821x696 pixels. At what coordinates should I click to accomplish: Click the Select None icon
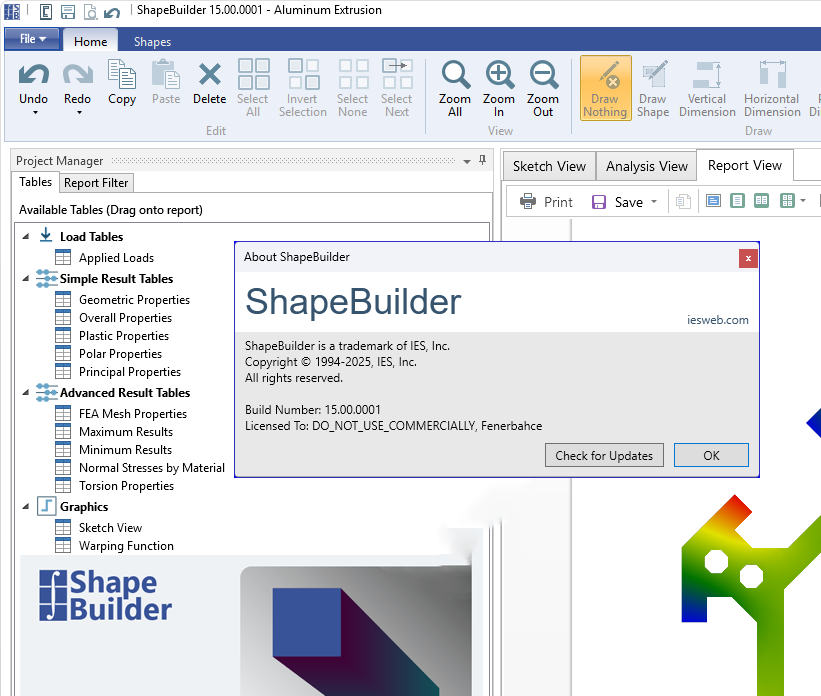point(353,74)
